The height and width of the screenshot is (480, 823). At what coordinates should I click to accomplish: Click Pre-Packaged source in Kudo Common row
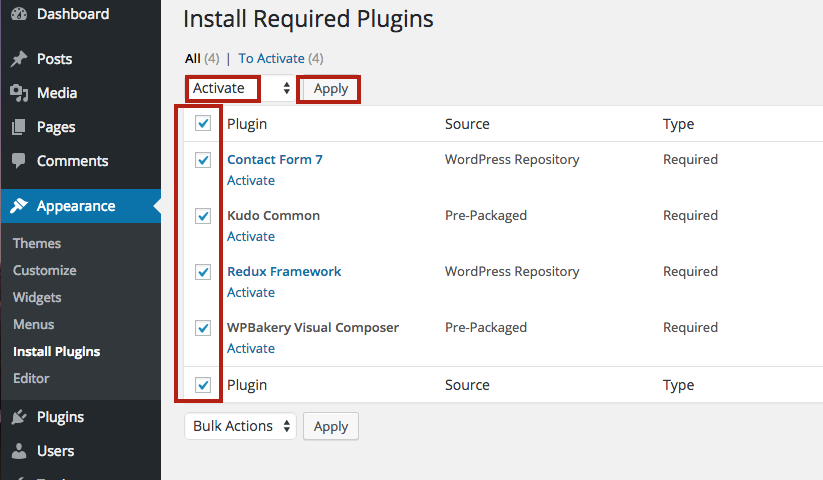tap(486, 216)
